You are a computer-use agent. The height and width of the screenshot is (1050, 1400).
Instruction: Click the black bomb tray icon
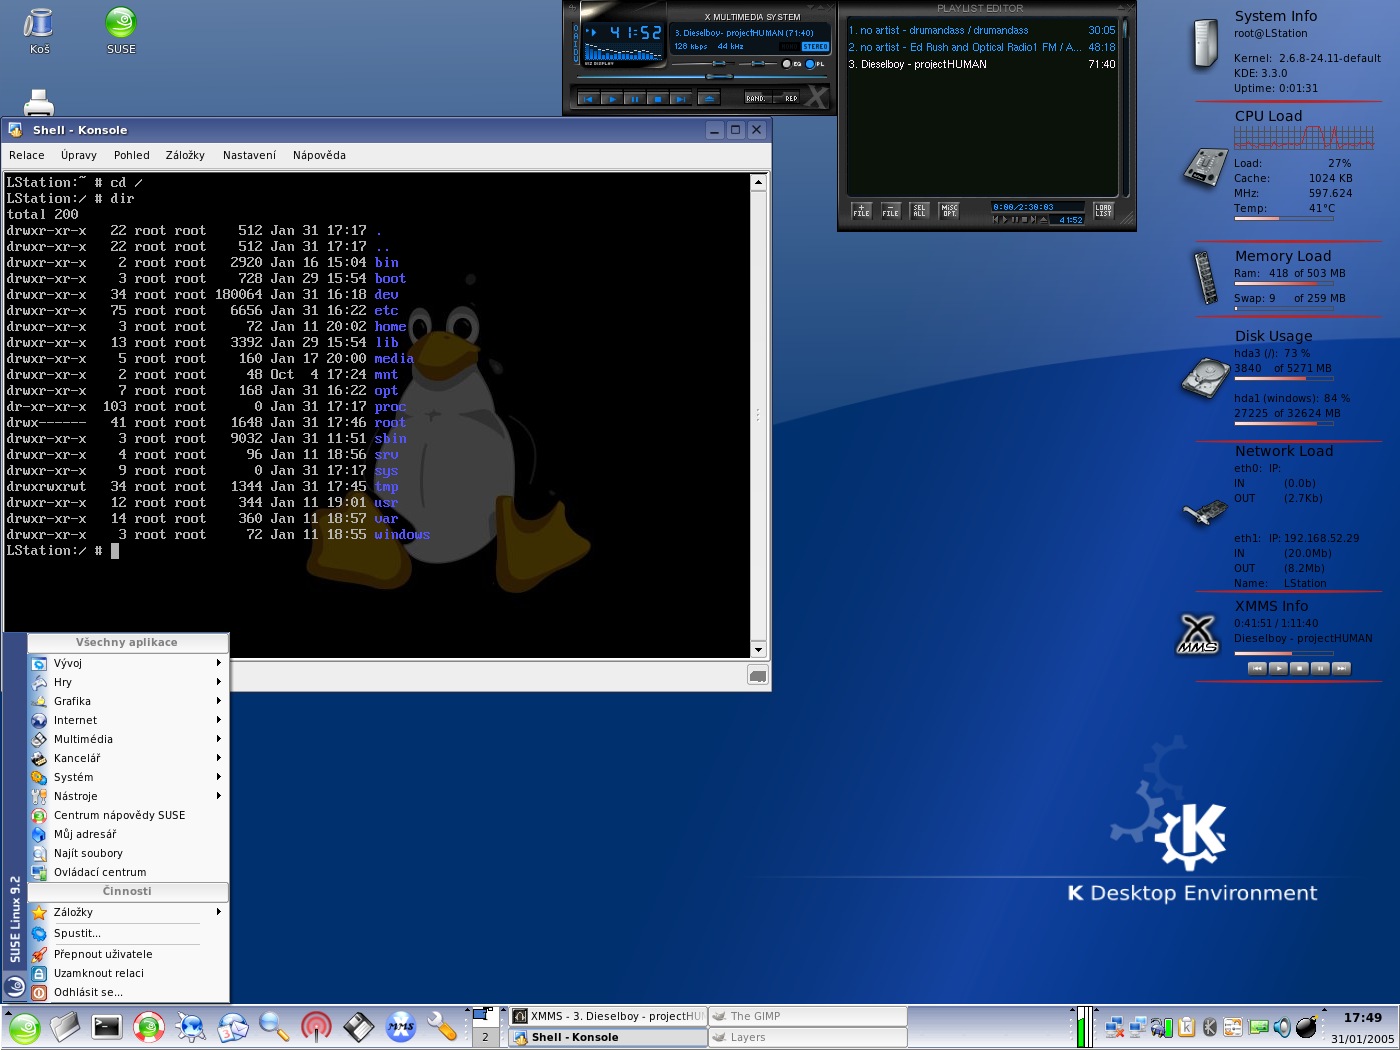(x=1307, y=1027)
